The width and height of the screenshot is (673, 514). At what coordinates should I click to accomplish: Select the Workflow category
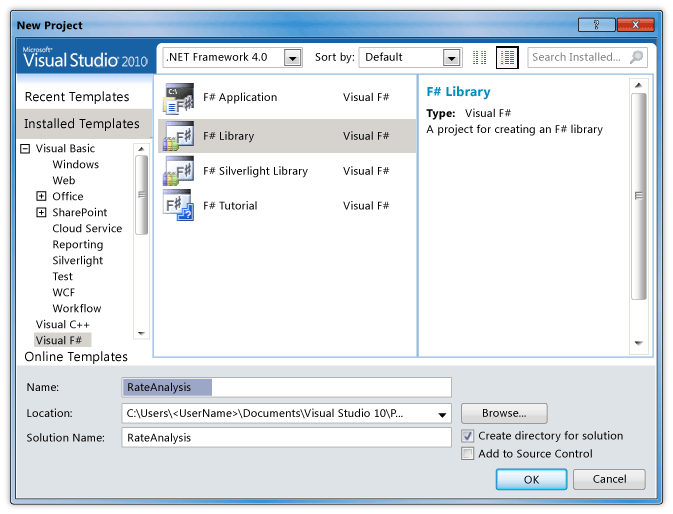click(x=77, y=308)
